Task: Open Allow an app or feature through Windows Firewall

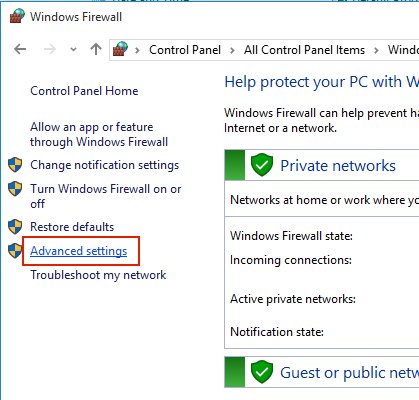Action: coord(99,134)
